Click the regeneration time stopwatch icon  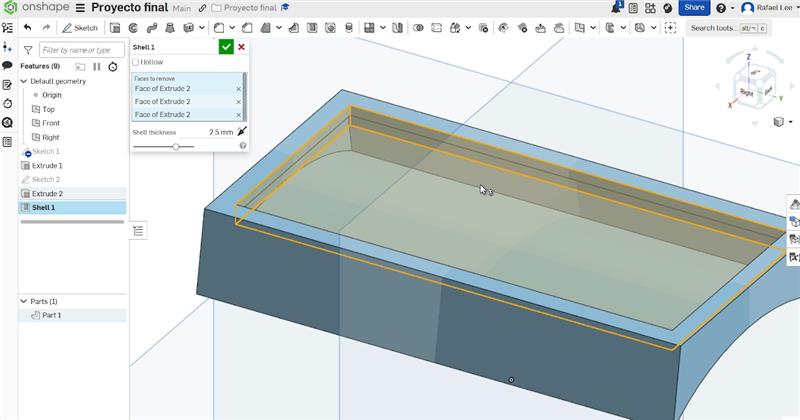[x=113, y=66]
